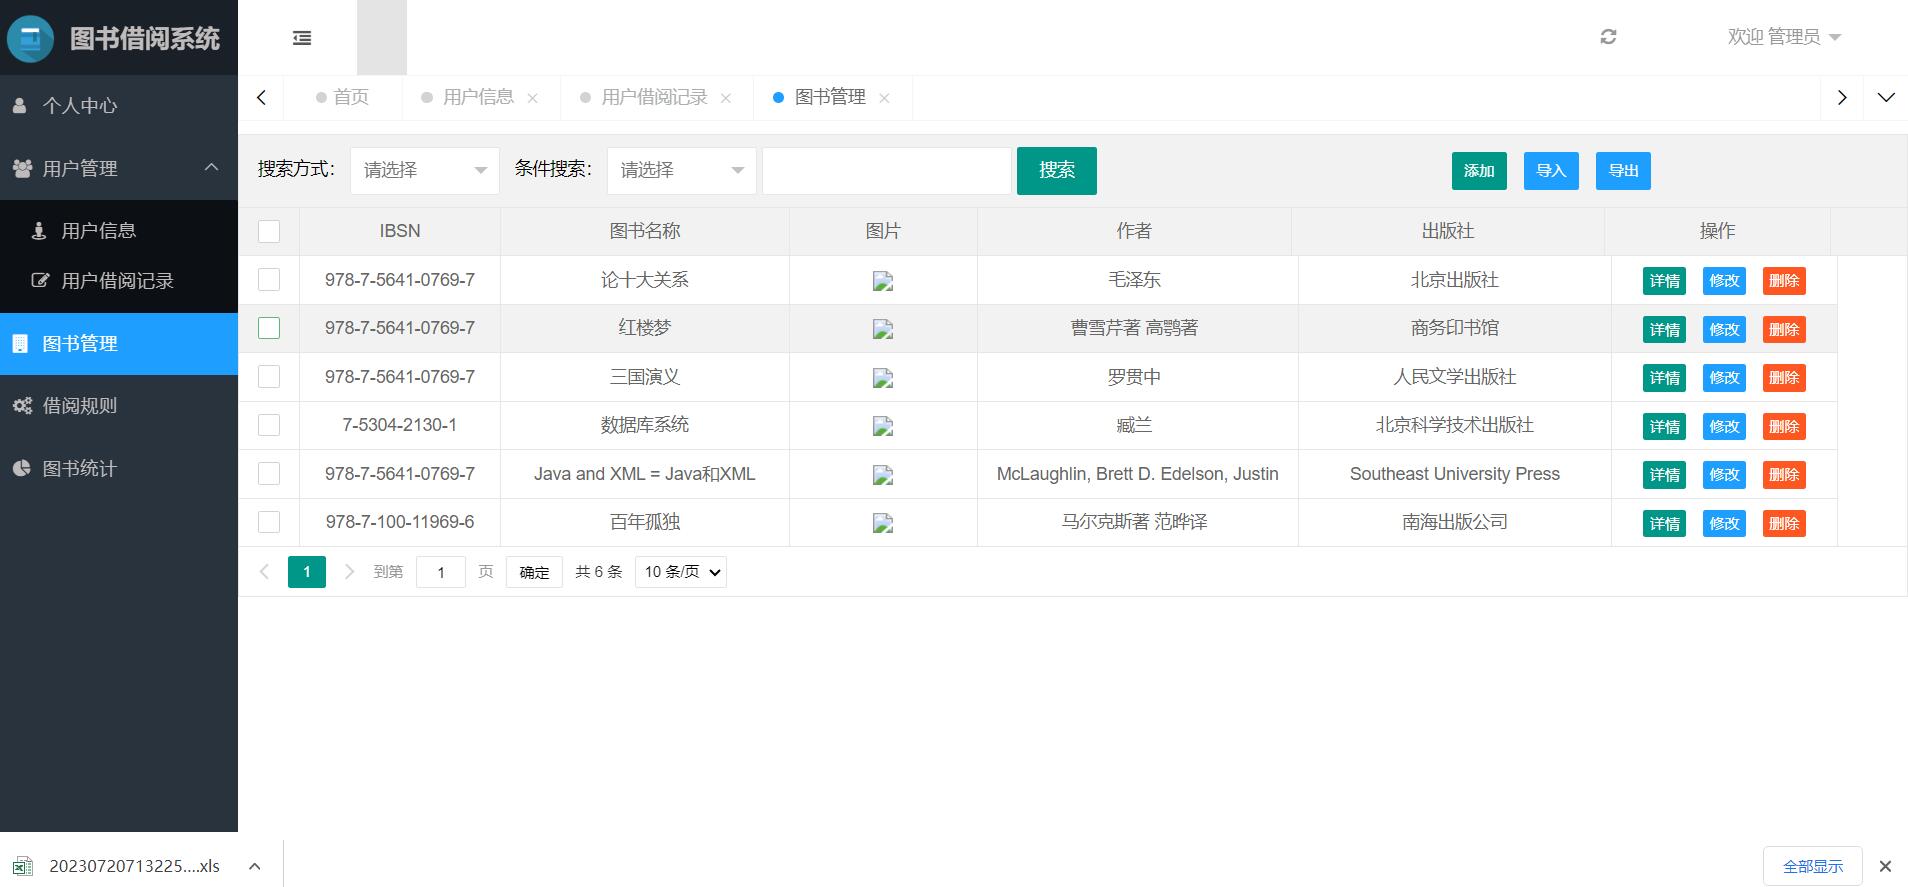Check the row for 红楼梦
The height and width of the screenshot is (887, 1908).
tap(269, 328)
